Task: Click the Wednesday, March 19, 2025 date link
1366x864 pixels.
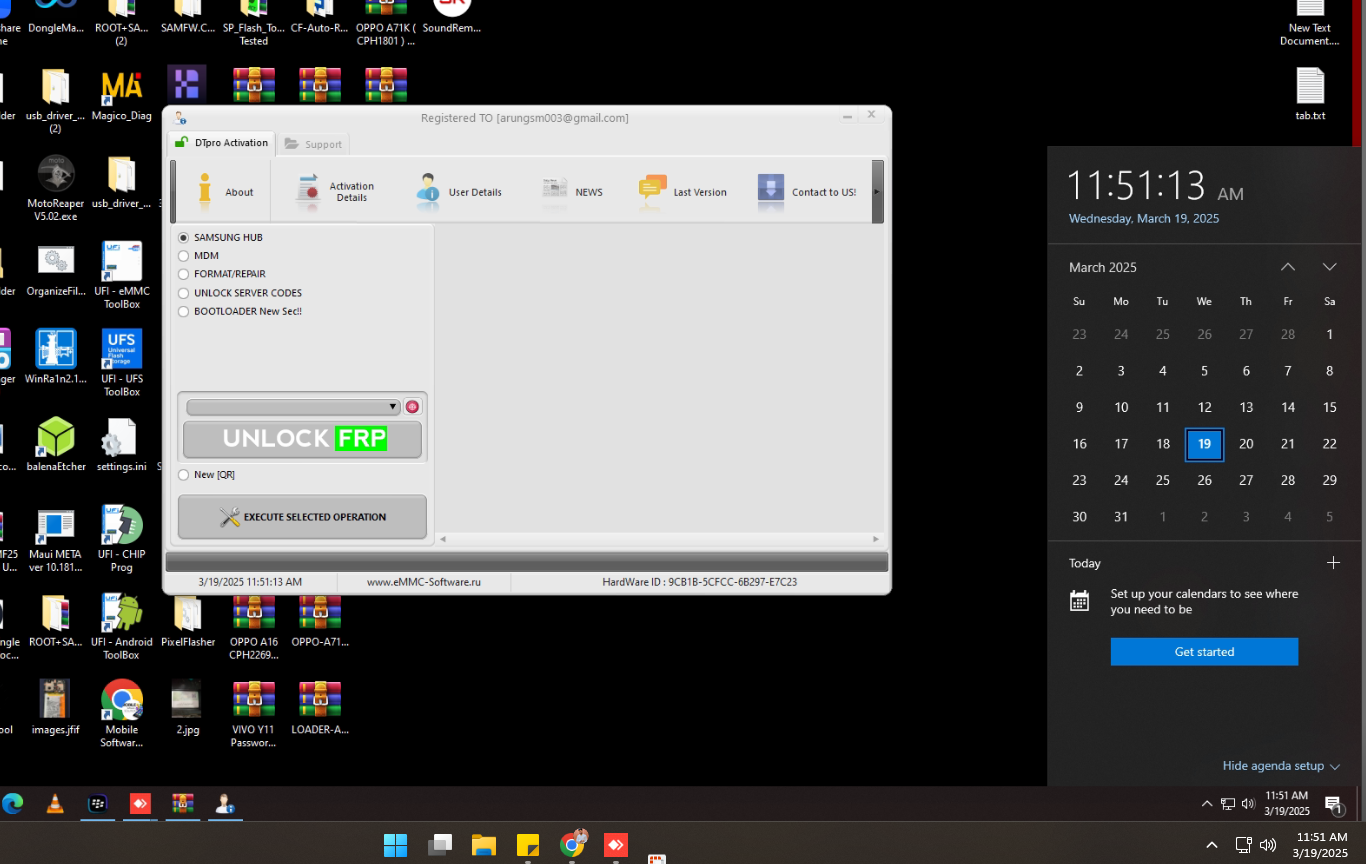Action: 1144,218
